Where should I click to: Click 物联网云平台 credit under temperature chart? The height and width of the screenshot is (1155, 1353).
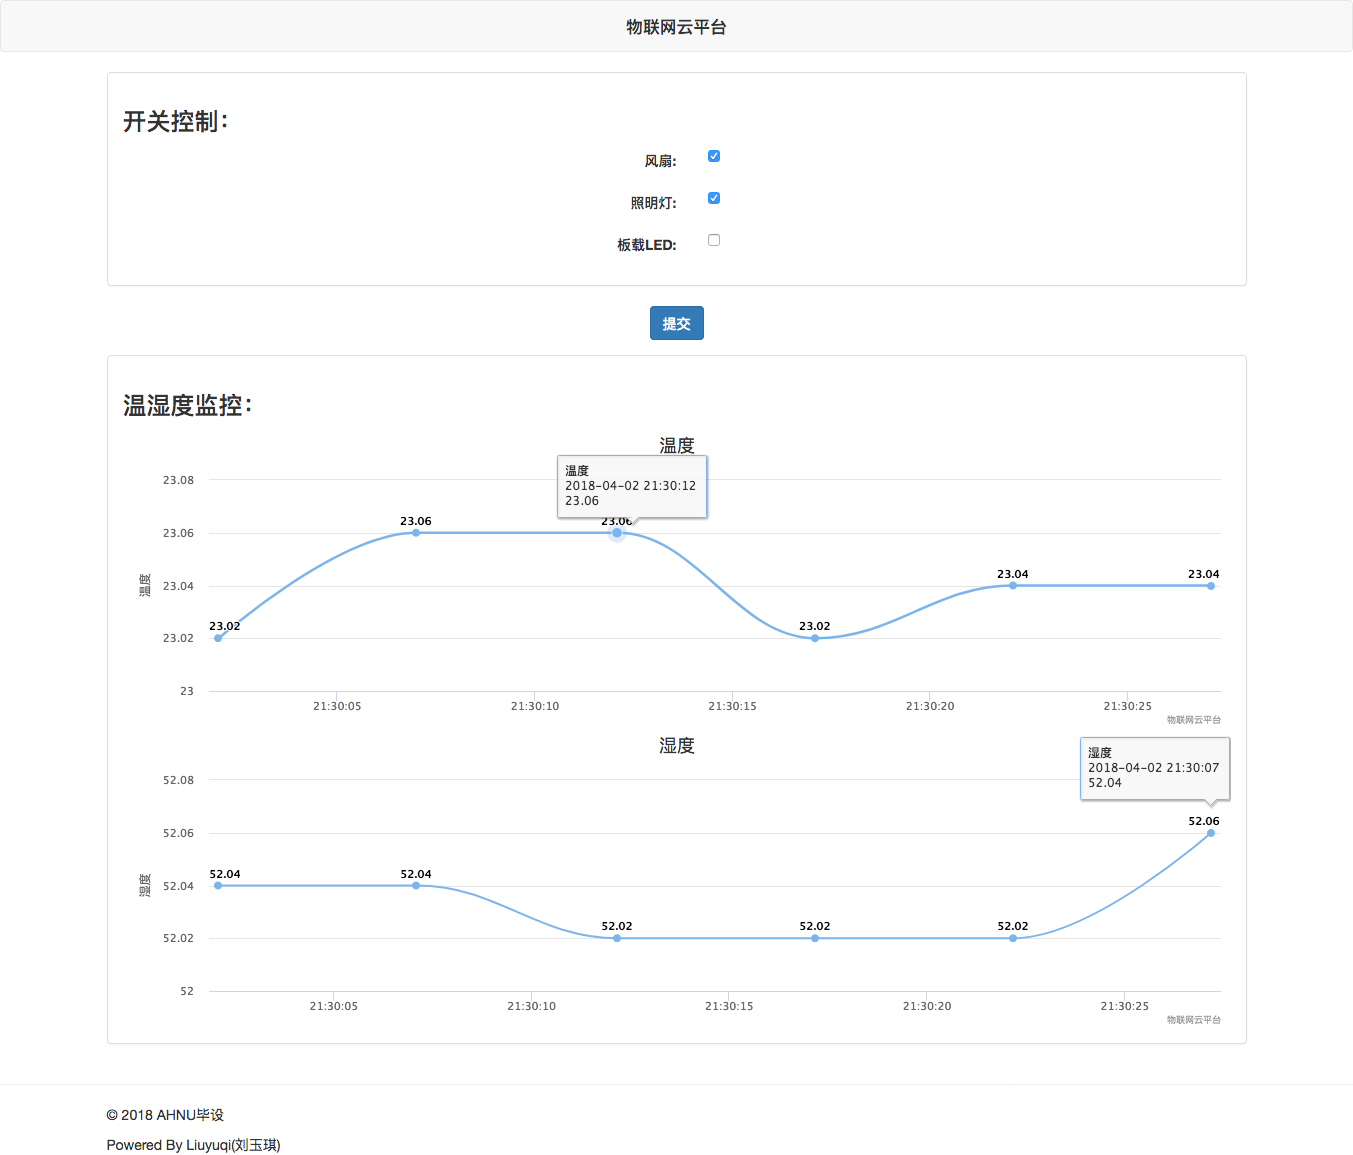[1194, 720]
